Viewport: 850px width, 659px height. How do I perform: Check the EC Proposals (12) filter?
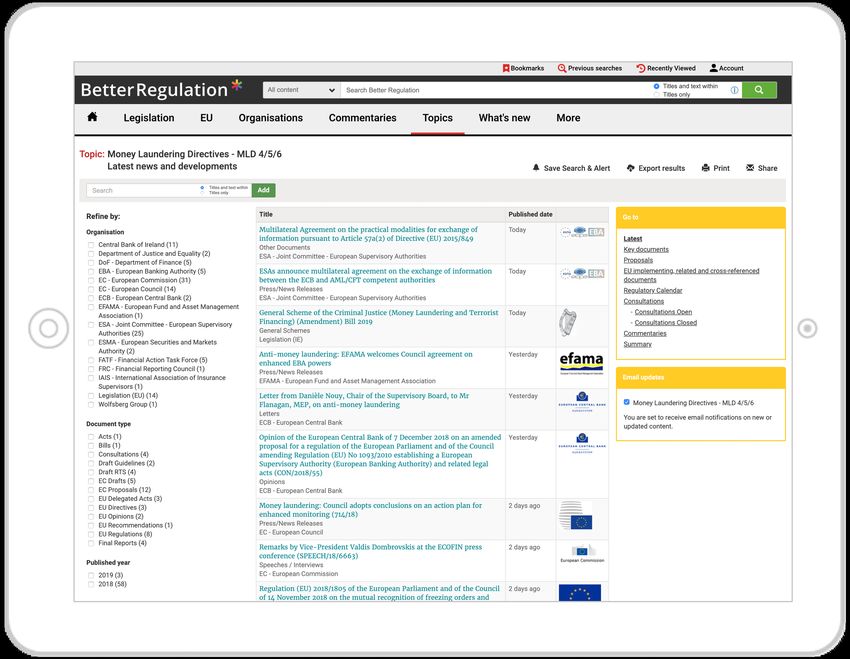click(91, 490)
